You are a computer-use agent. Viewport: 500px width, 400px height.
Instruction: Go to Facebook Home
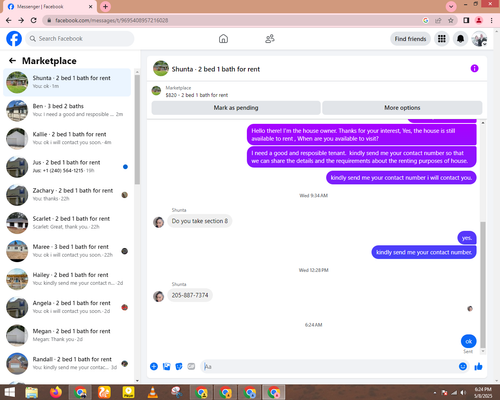[x=223, y=39]
